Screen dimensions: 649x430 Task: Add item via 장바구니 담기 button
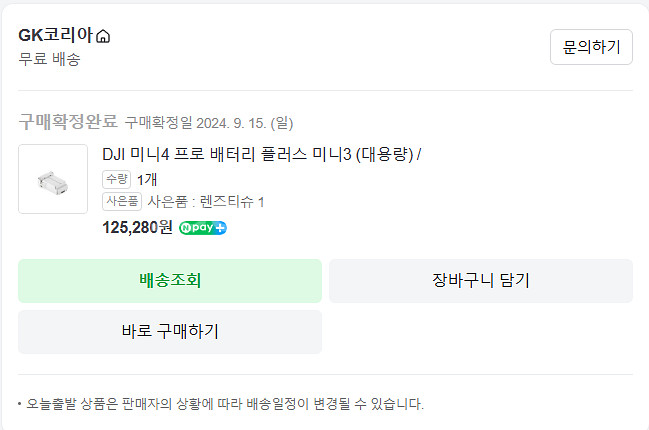481,280
